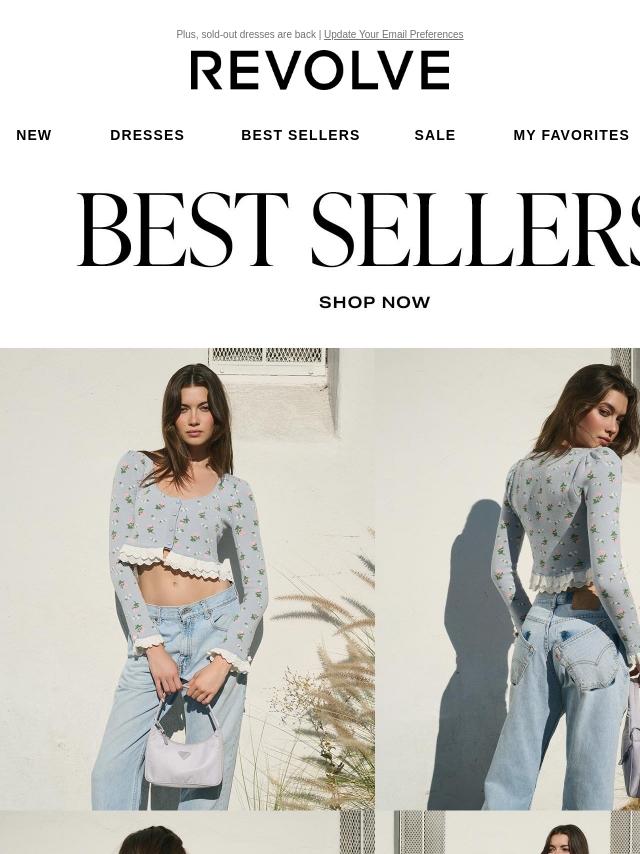Click the partially visible bottom-left photo

[187, 832]
